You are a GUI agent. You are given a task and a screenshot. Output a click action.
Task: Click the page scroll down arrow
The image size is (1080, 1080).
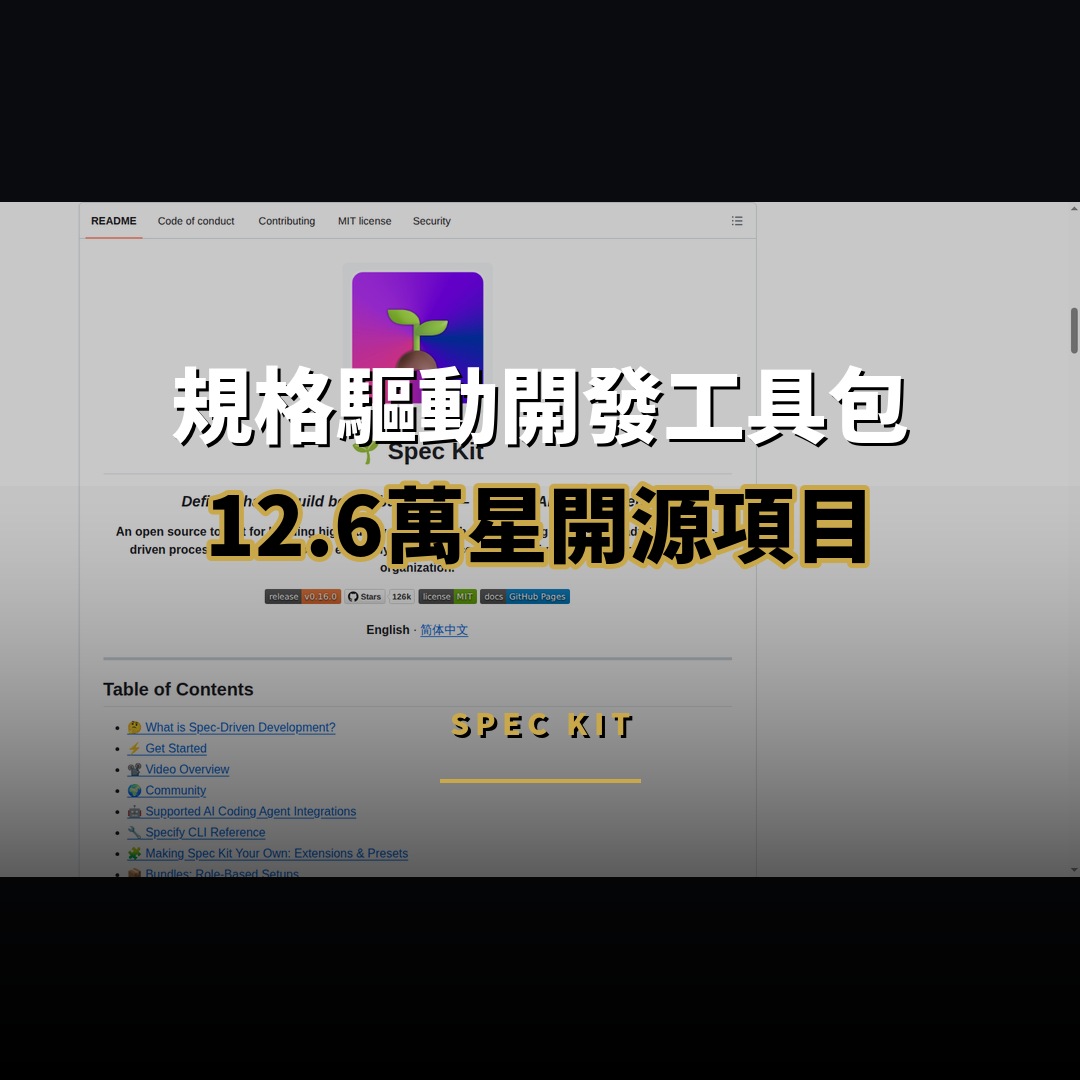(1074, 870)
